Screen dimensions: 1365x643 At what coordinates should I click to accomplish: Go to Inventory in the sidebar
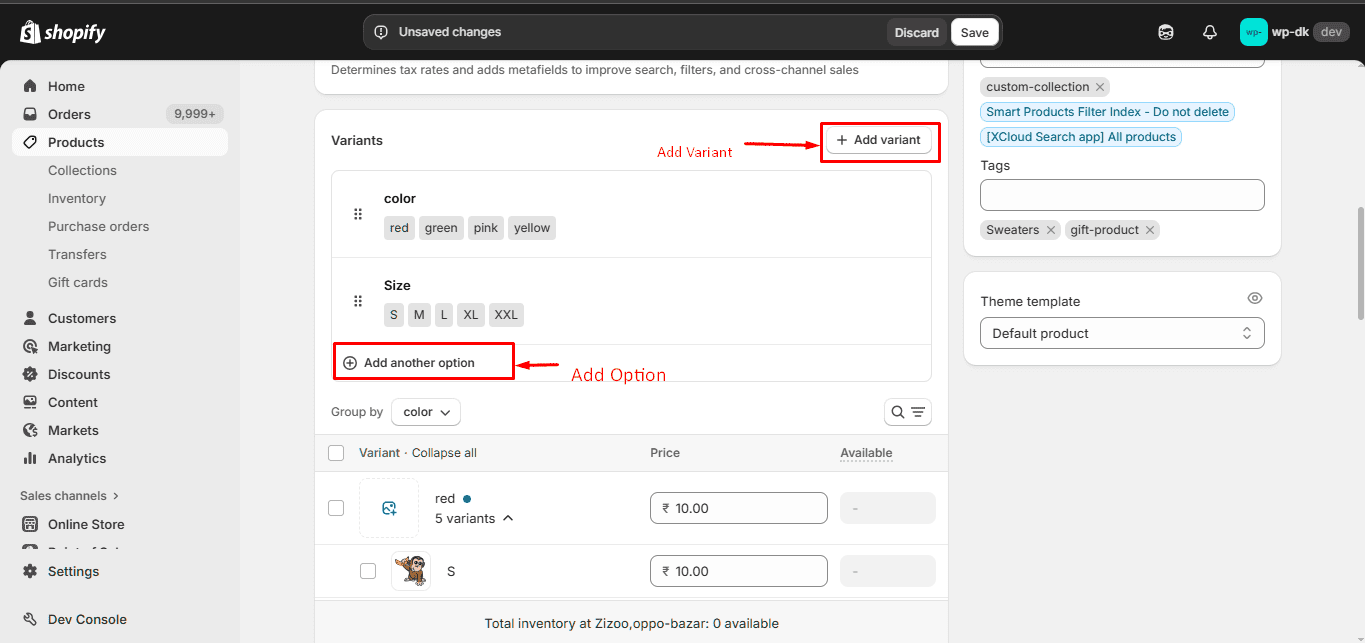click(77, 198)
